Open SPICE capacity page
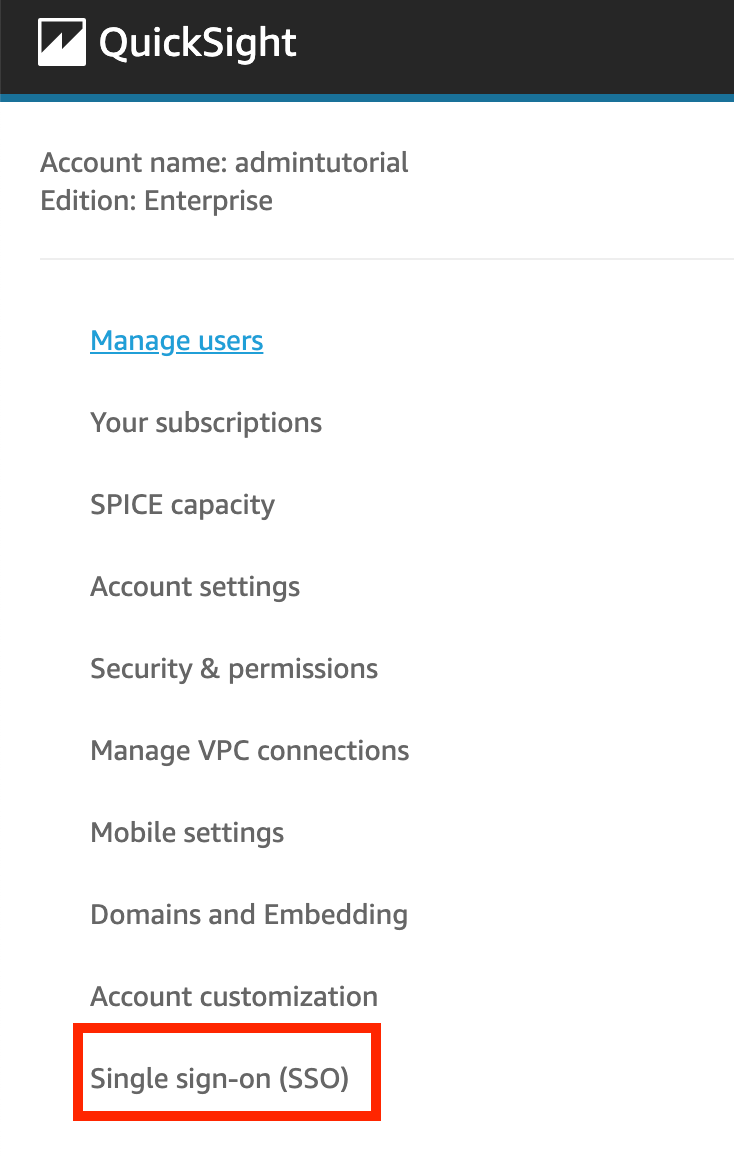Screen dimensions: 734x1156 182,505
